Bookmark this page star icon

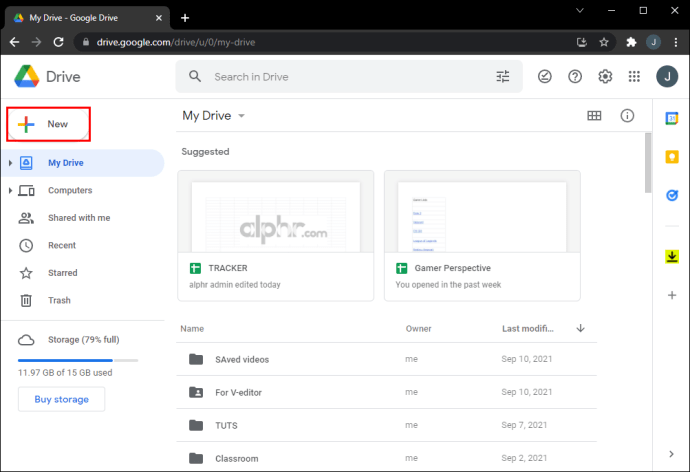pyautogui.click(x=604, y=42)
